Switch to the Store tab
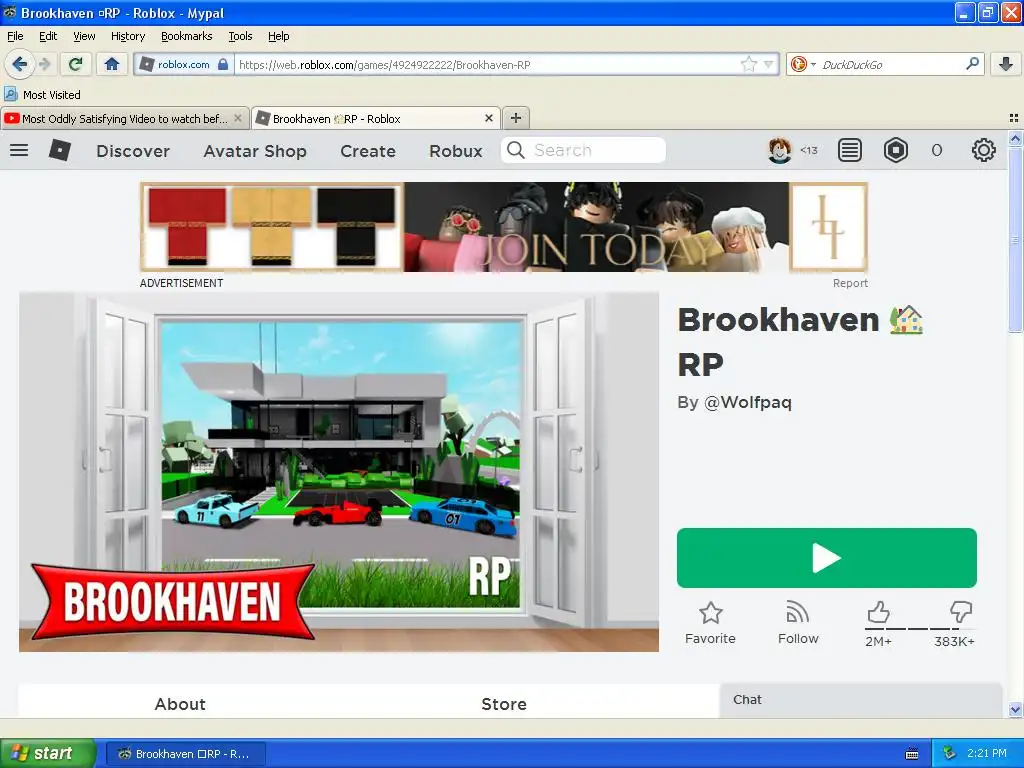The image size is (1024, 768). click(x=504, y=703)
